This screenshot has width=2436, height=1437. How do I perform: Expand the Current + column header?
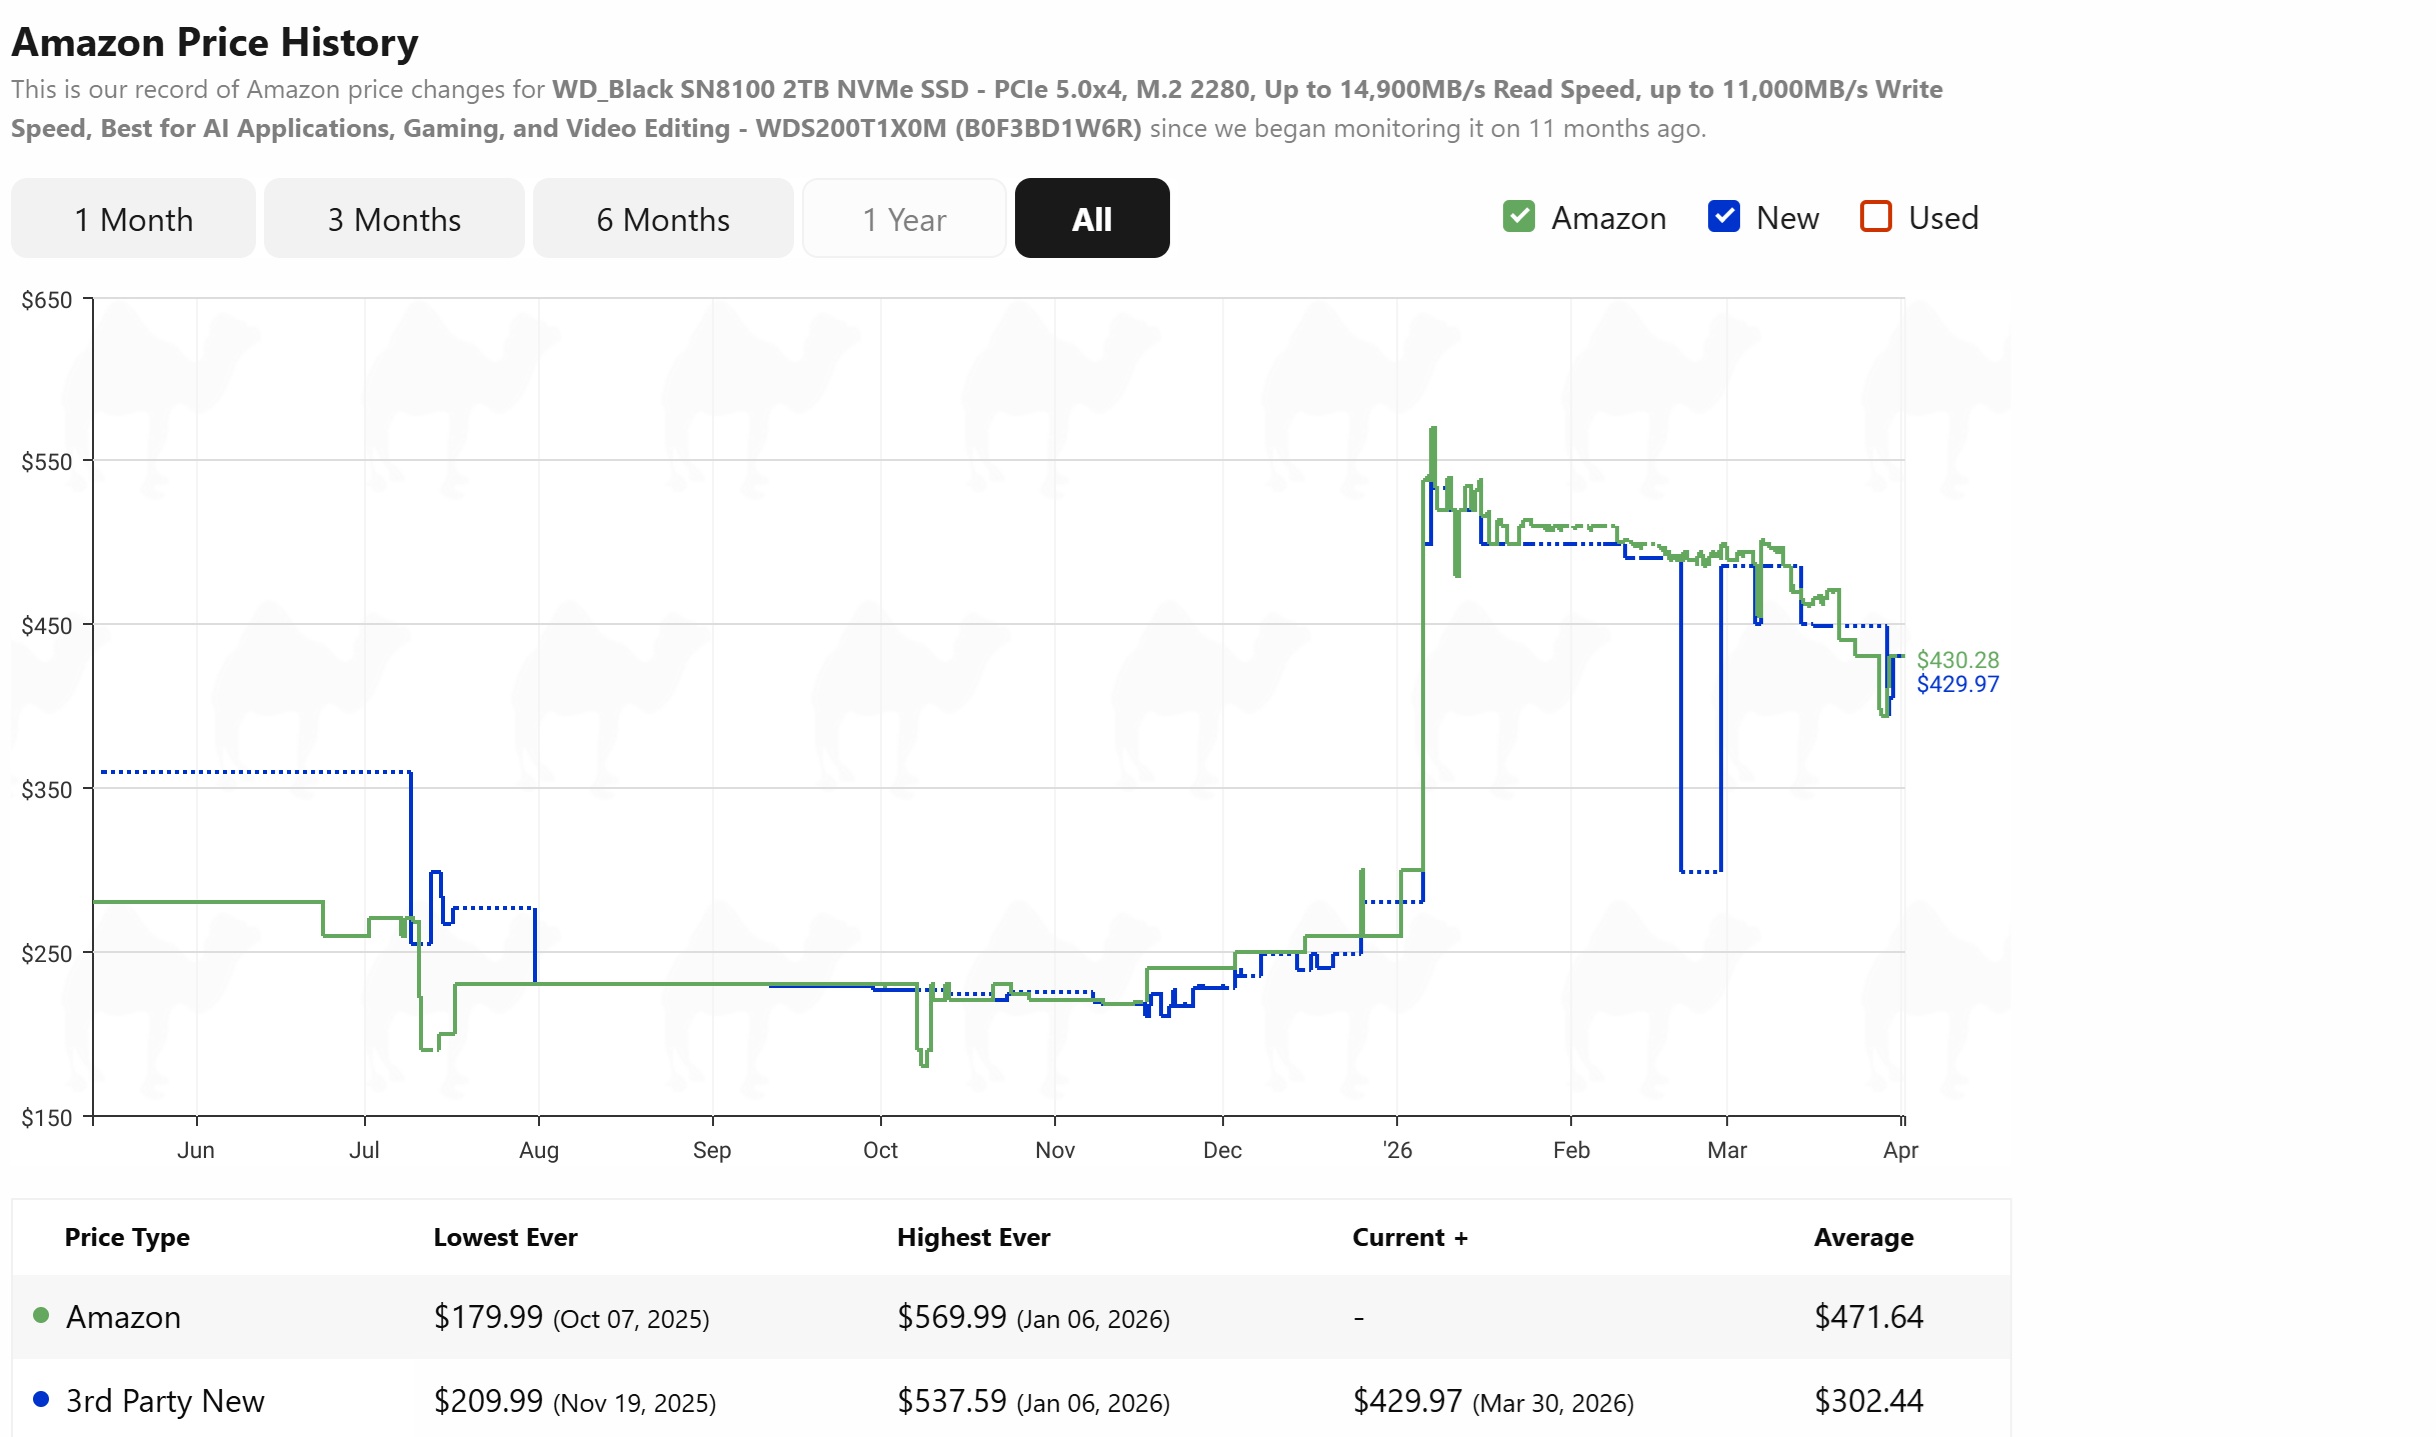(1410, 1237)
